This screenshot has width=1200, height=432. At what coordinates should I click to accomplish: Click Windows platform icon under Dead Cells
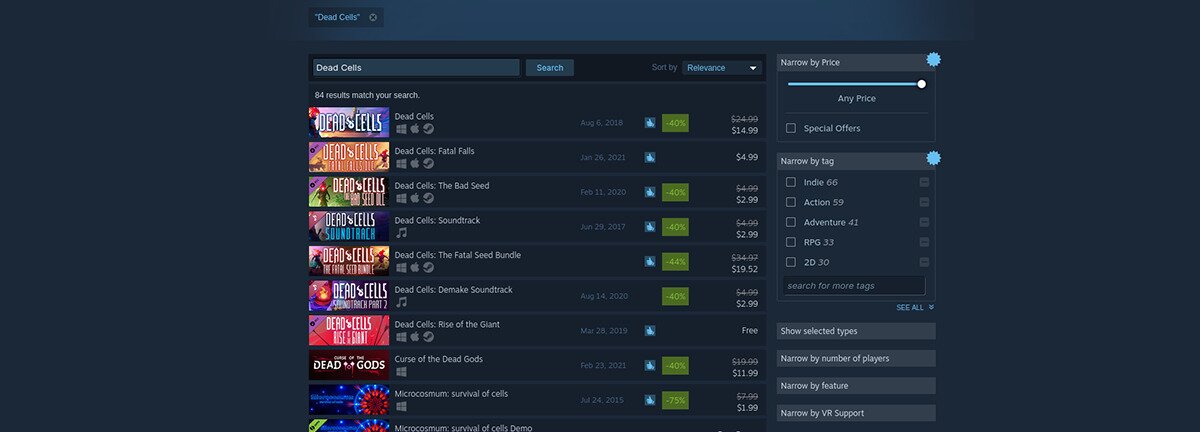(x=400, y=129)
